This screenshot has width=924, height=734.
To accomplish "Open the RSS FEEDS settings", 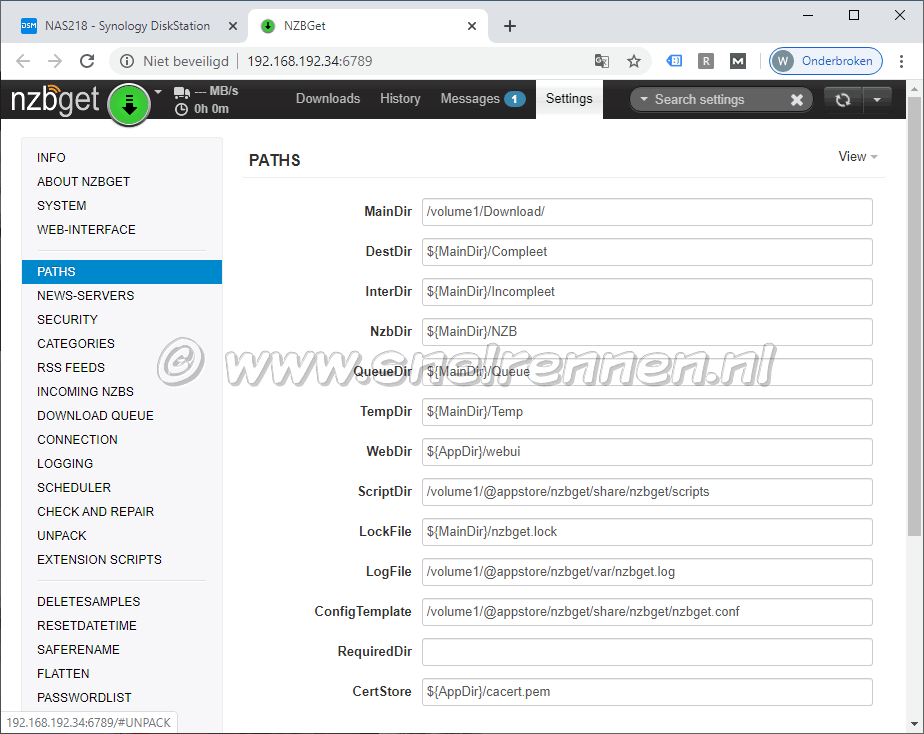I will (x=71, y=368).
